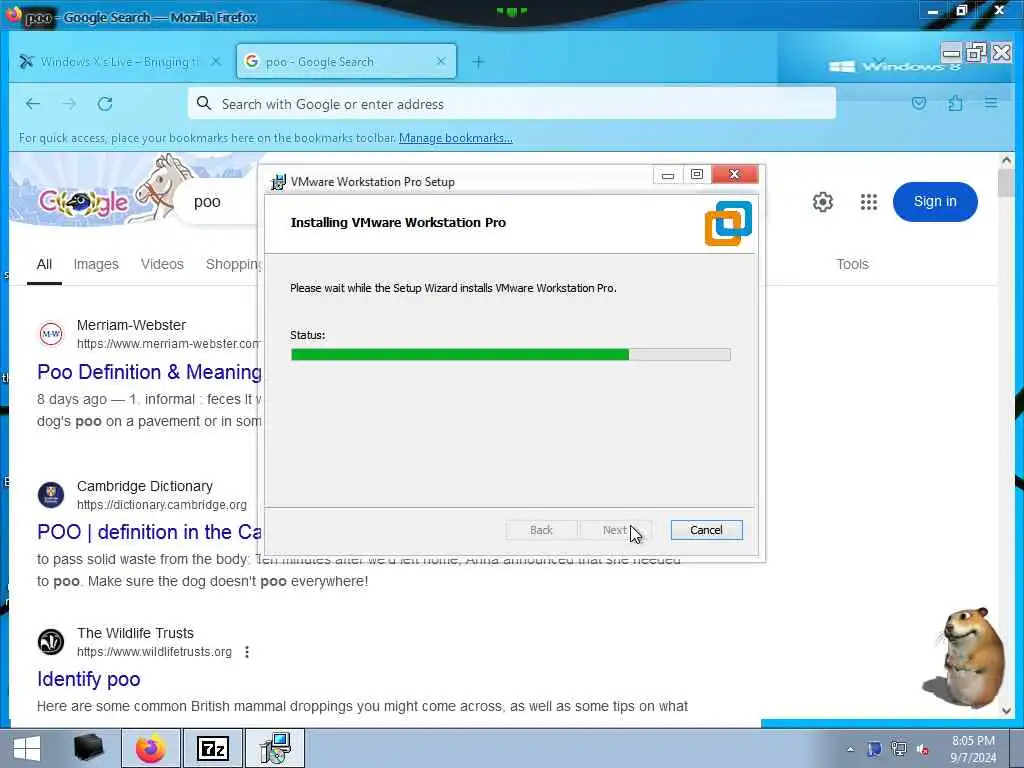
Task: Select the poo - Google Search tab
Action: 346,61
